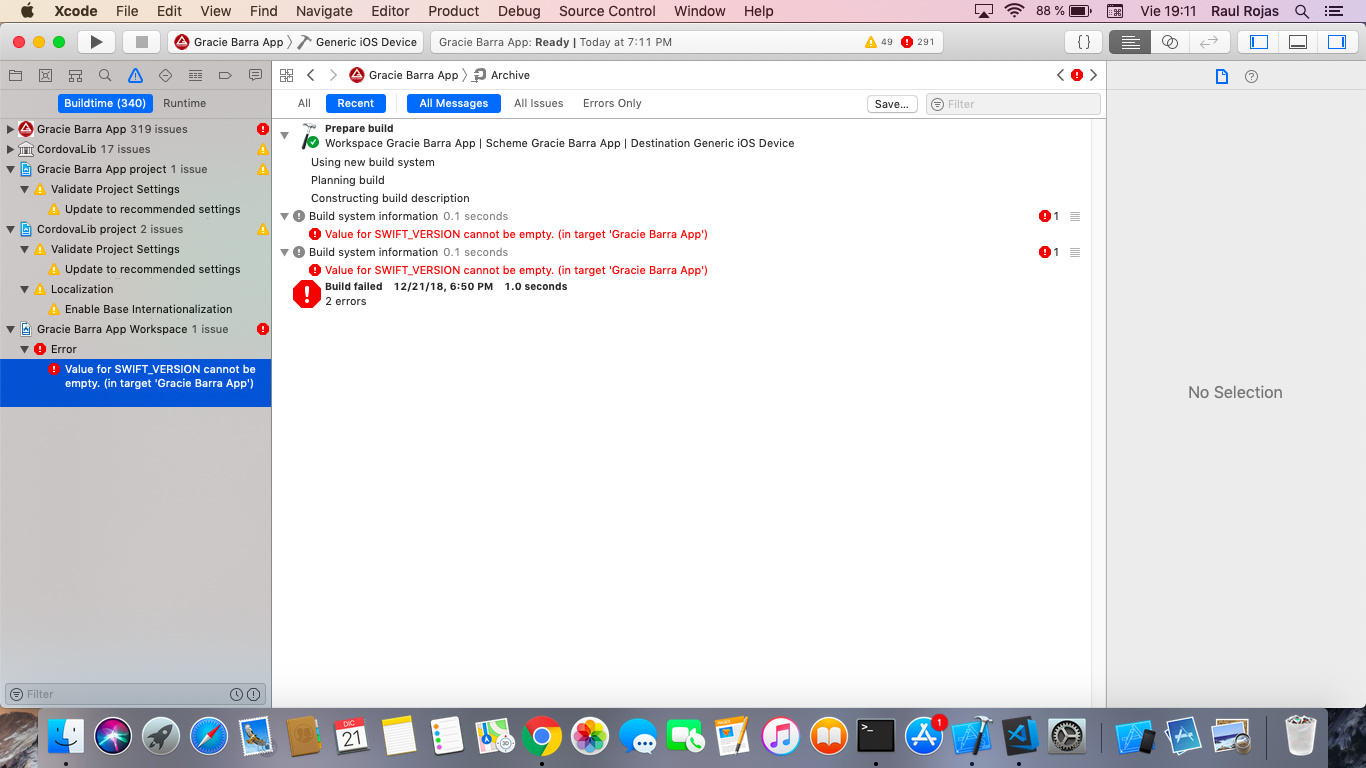Select Enable Base Internationalization warning
Image resolution: width=1366 pixels, height=768 pixels.
(148, 309)
